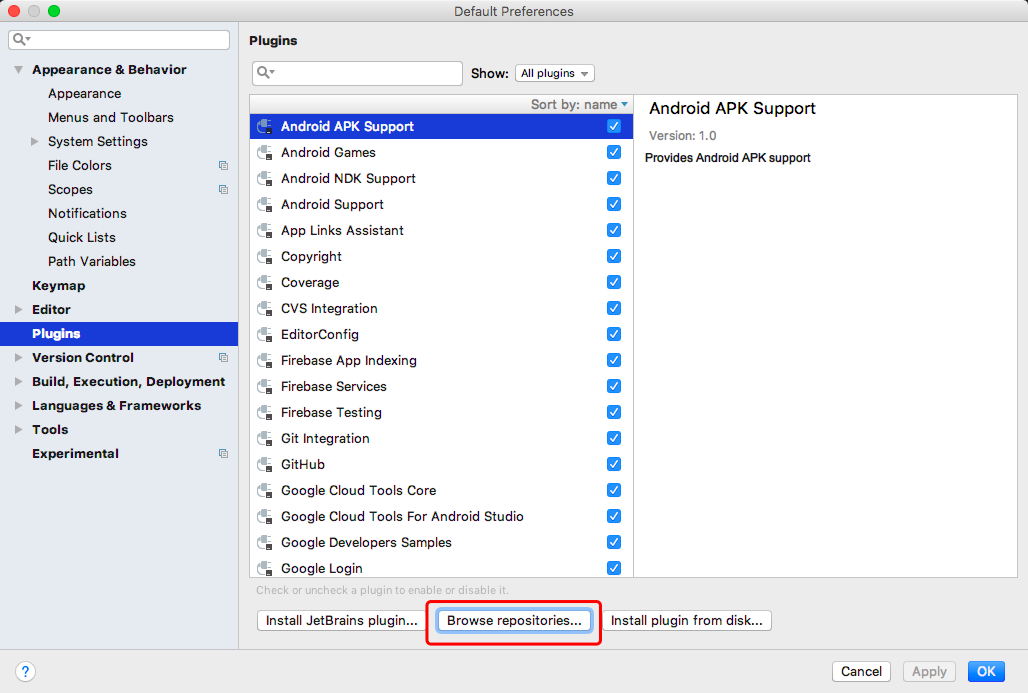Click Browse repositories button

point(514,620)
